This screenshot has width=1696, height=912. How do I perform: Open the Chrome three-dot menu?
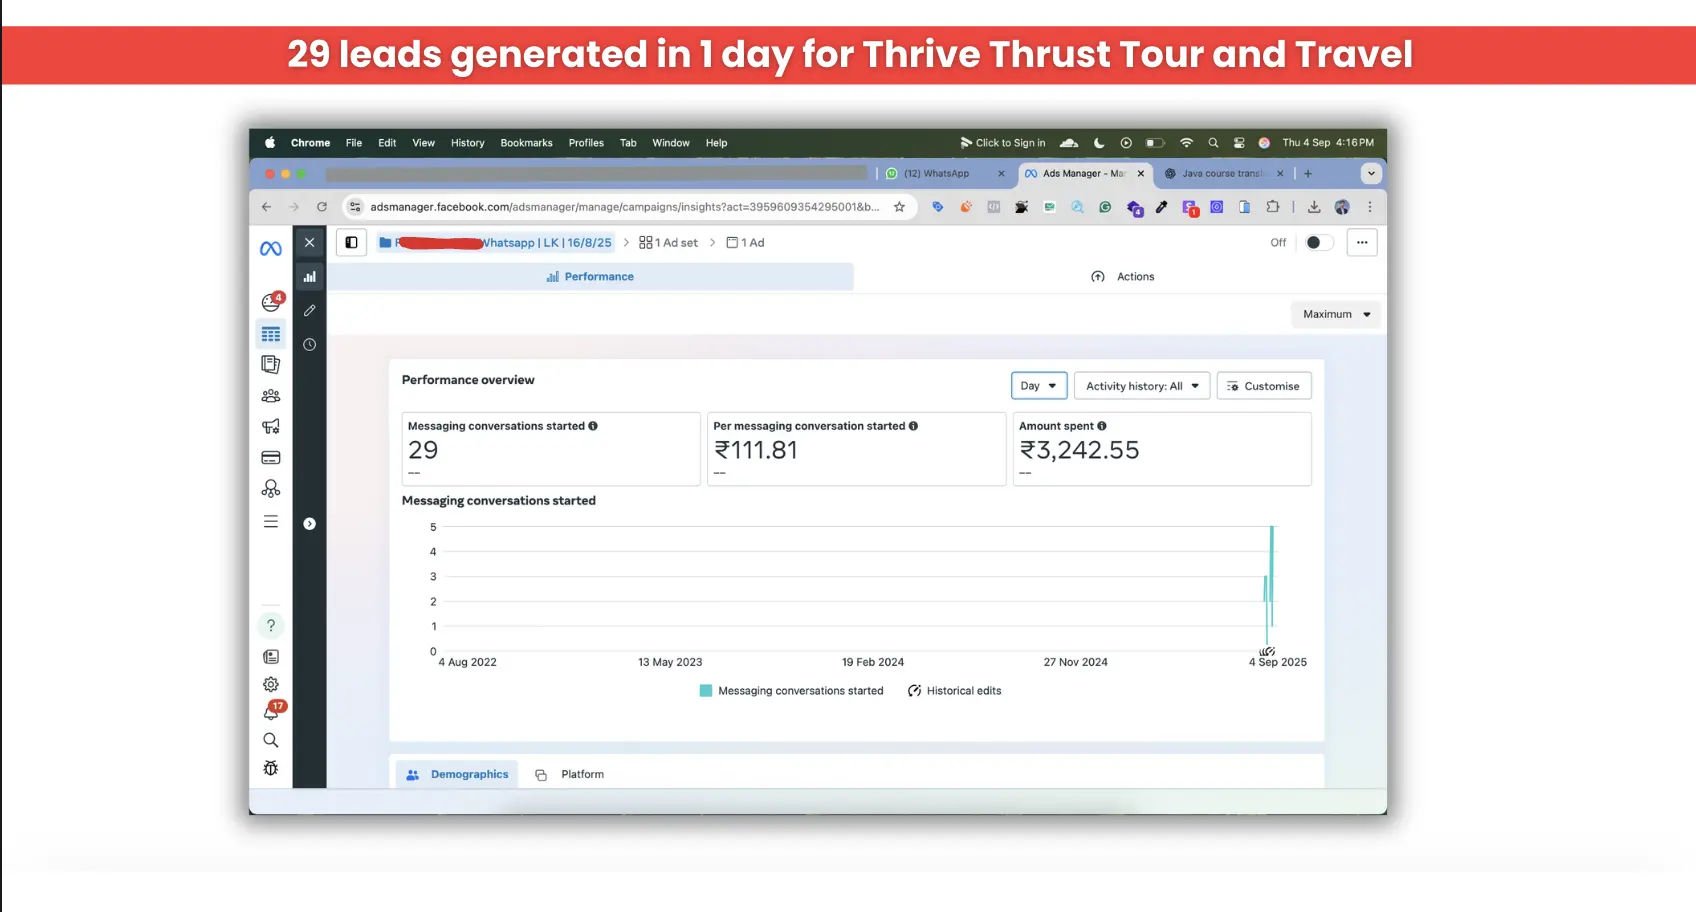point(1369,207)
